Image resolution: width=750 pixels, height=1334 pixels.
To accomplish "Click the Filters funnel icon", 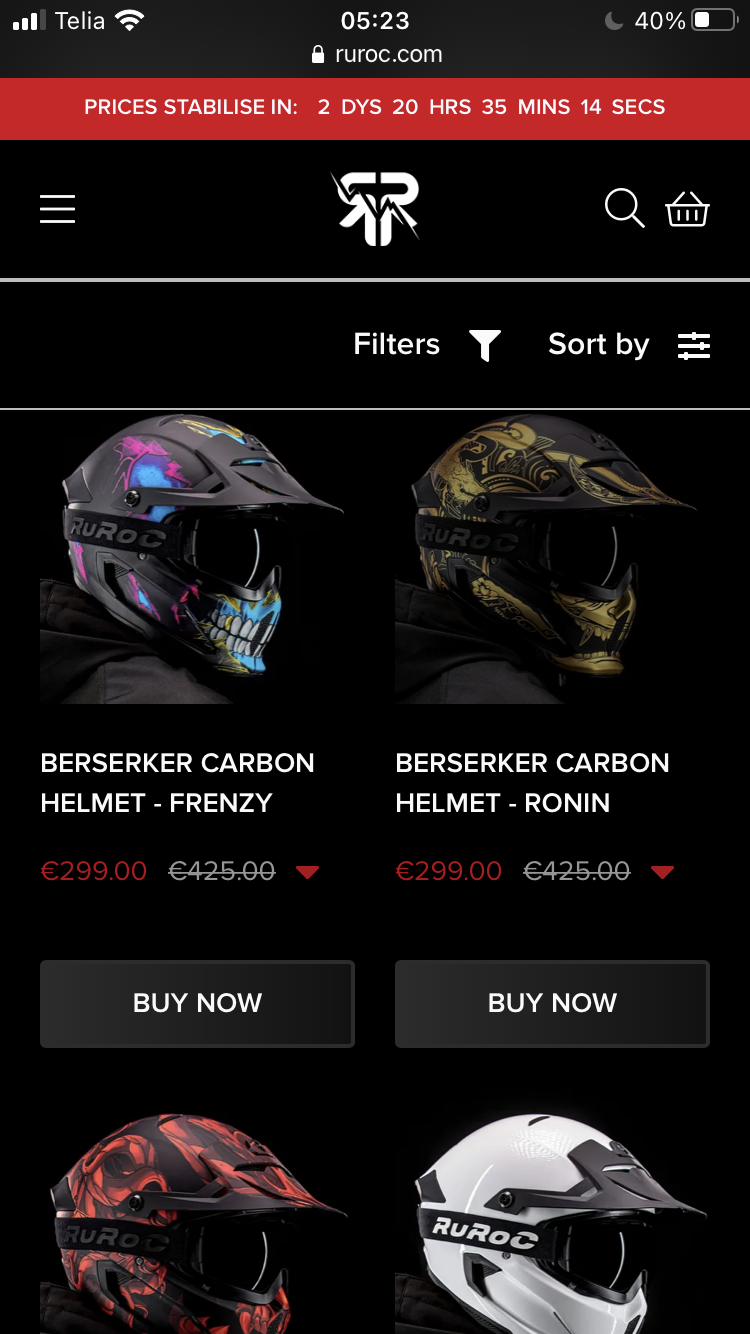I will [x=485, y=345].
